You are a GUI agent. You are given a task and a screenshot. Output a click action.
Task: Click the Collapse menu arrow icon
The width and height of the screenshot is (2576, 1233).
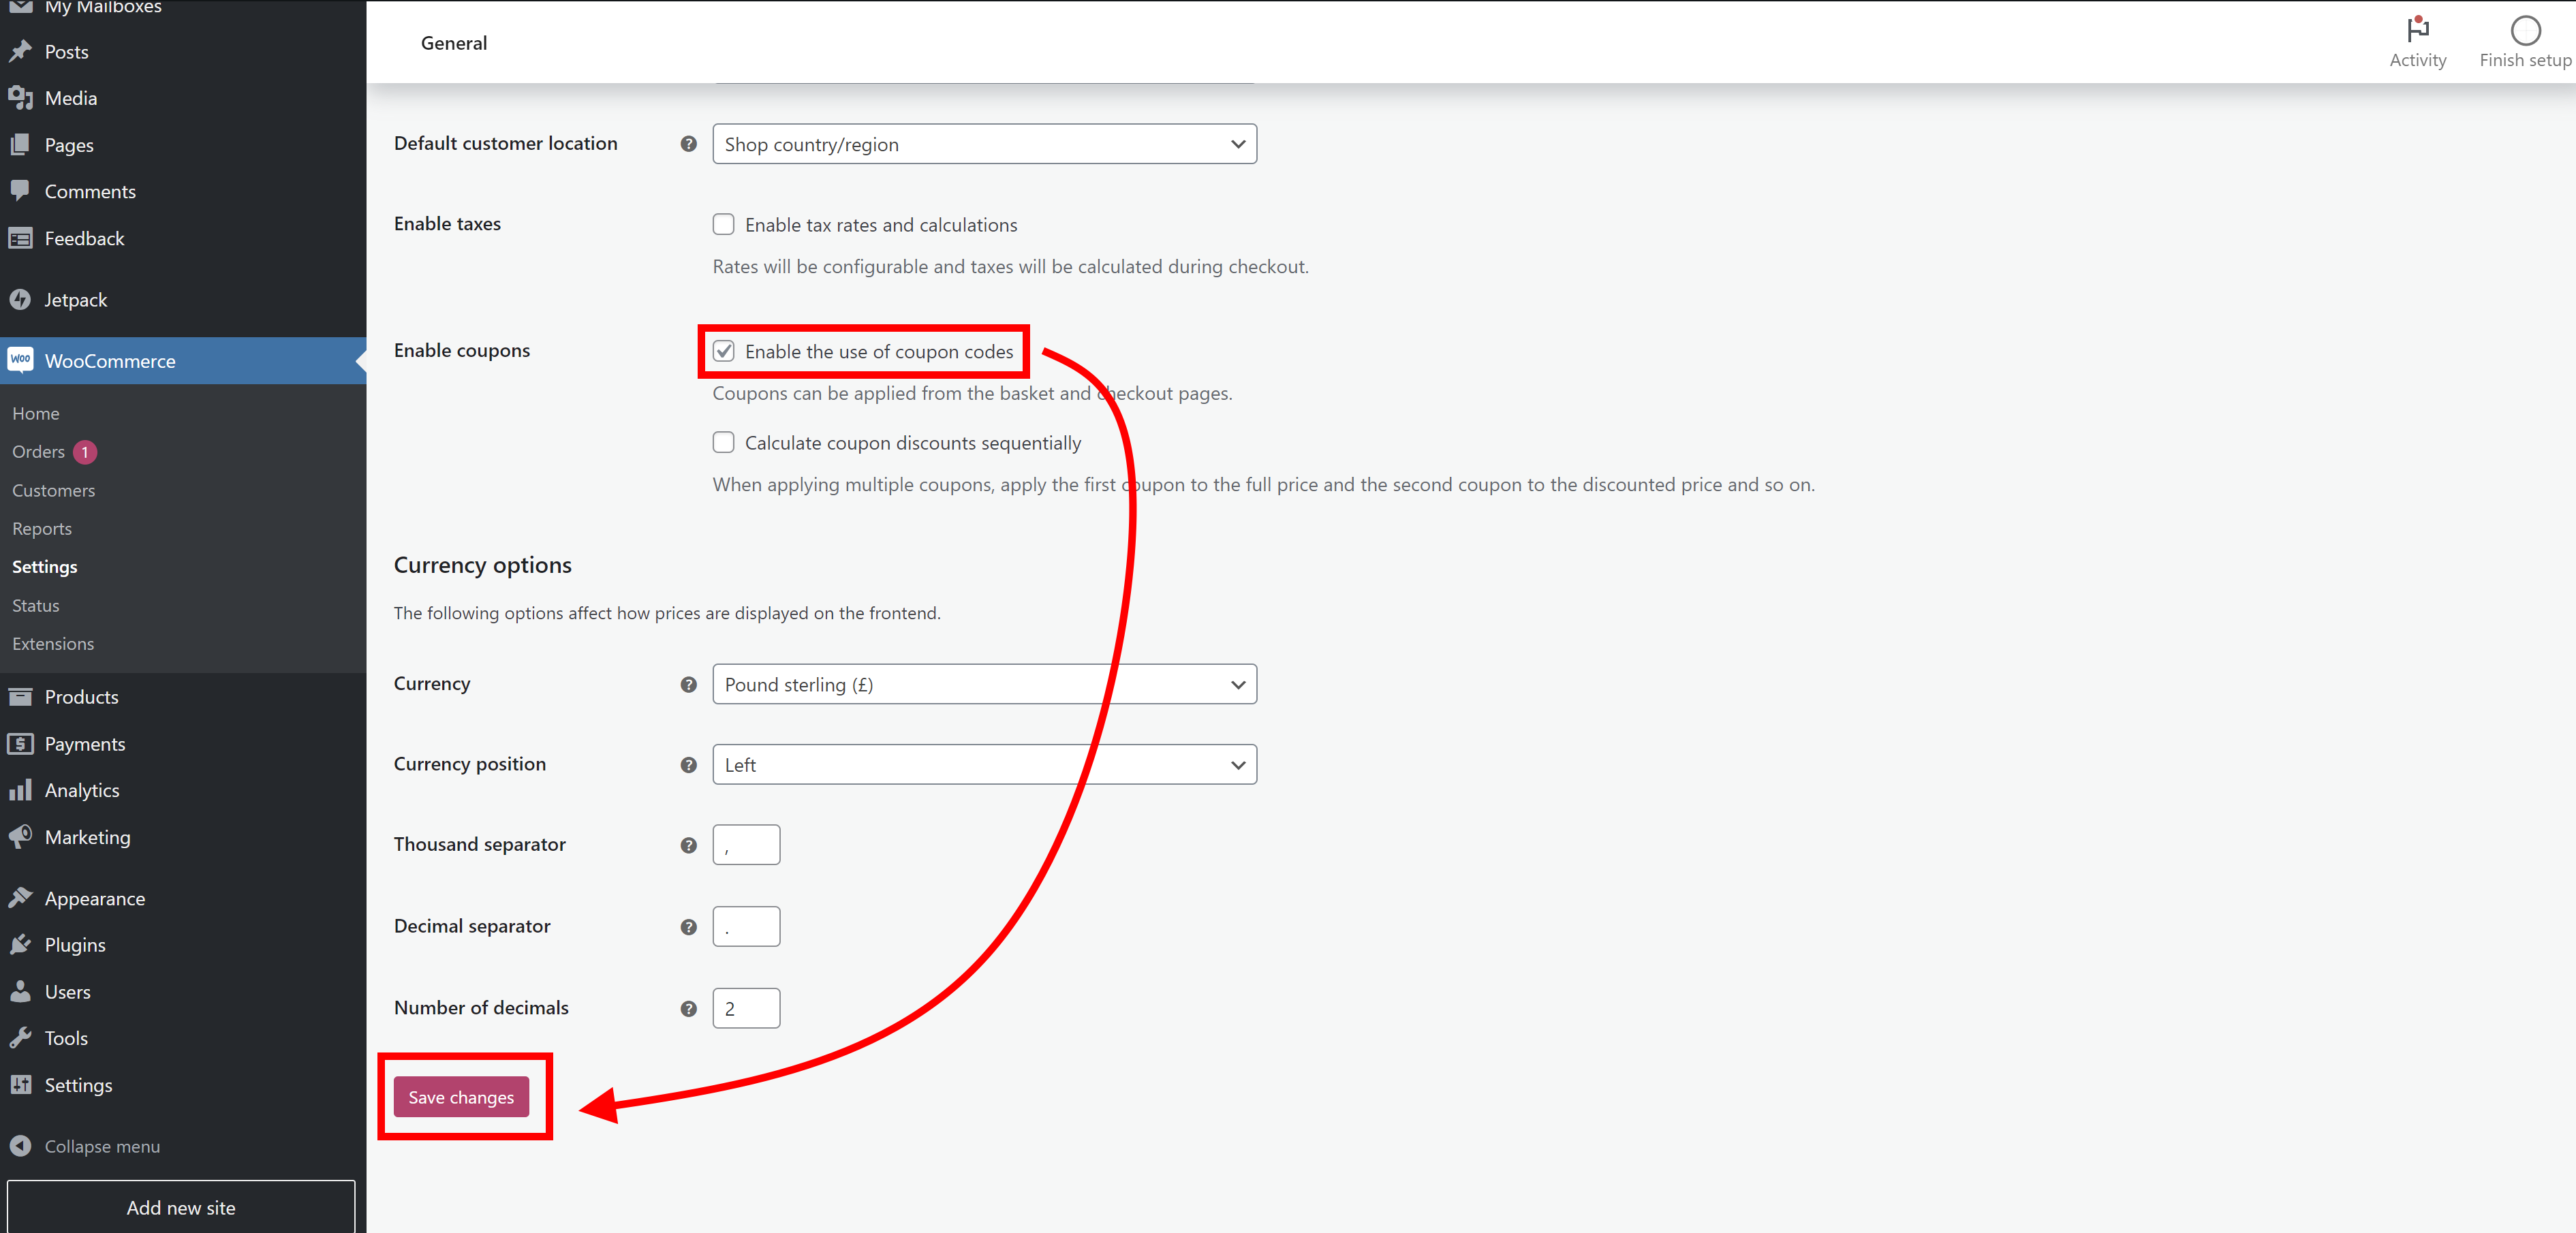pos(20,1146)
